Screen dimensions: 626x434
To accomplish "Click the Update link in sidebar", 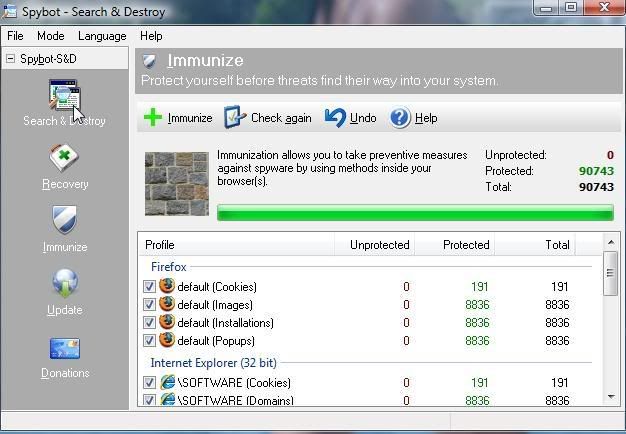I will [65, 310].
